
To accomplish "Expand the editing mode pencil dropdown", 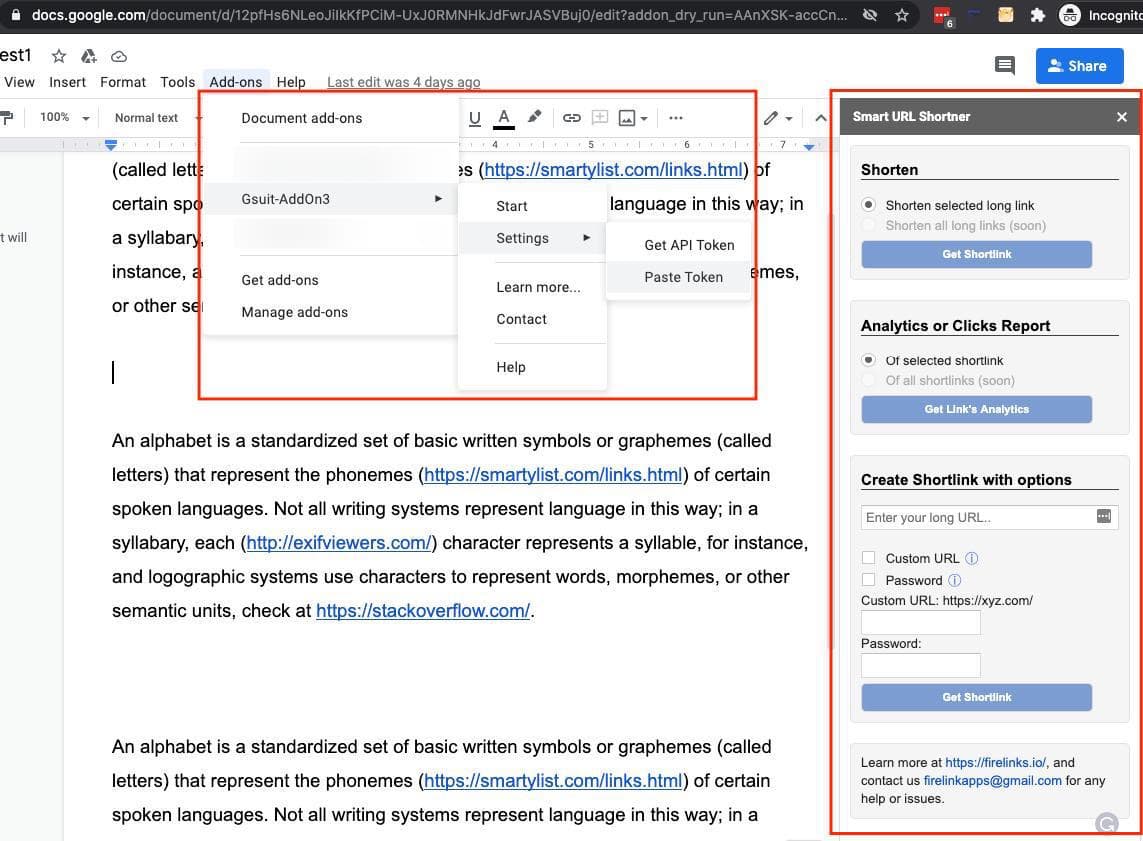I will point(777,118).
